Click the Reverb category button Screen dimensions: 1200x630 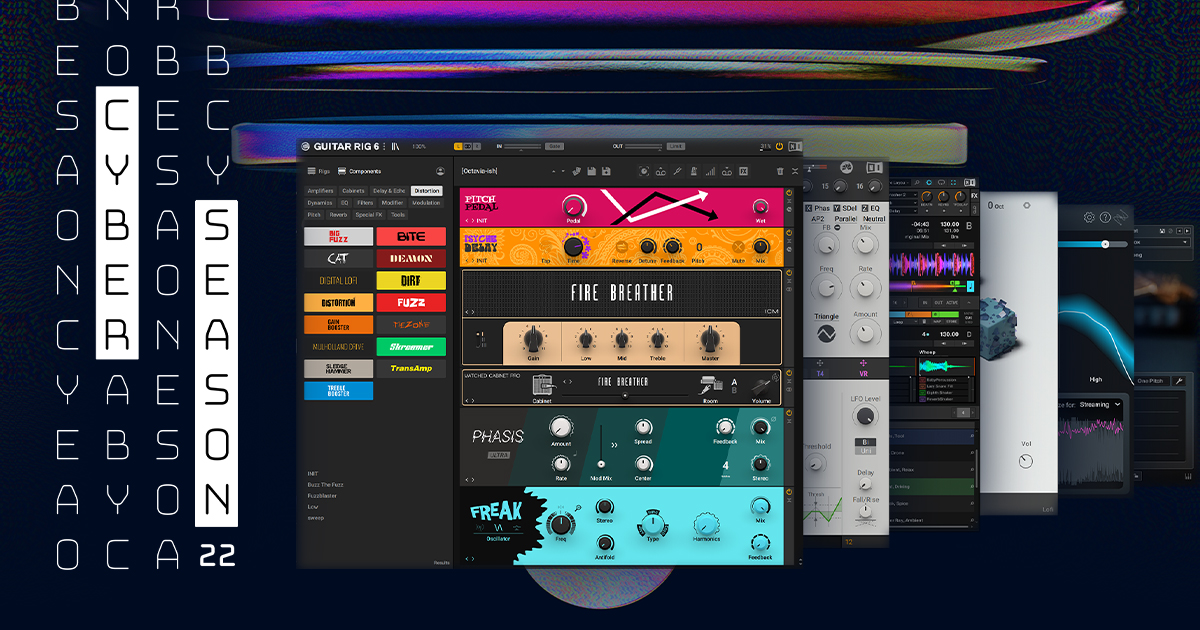(x=338, y=214)
